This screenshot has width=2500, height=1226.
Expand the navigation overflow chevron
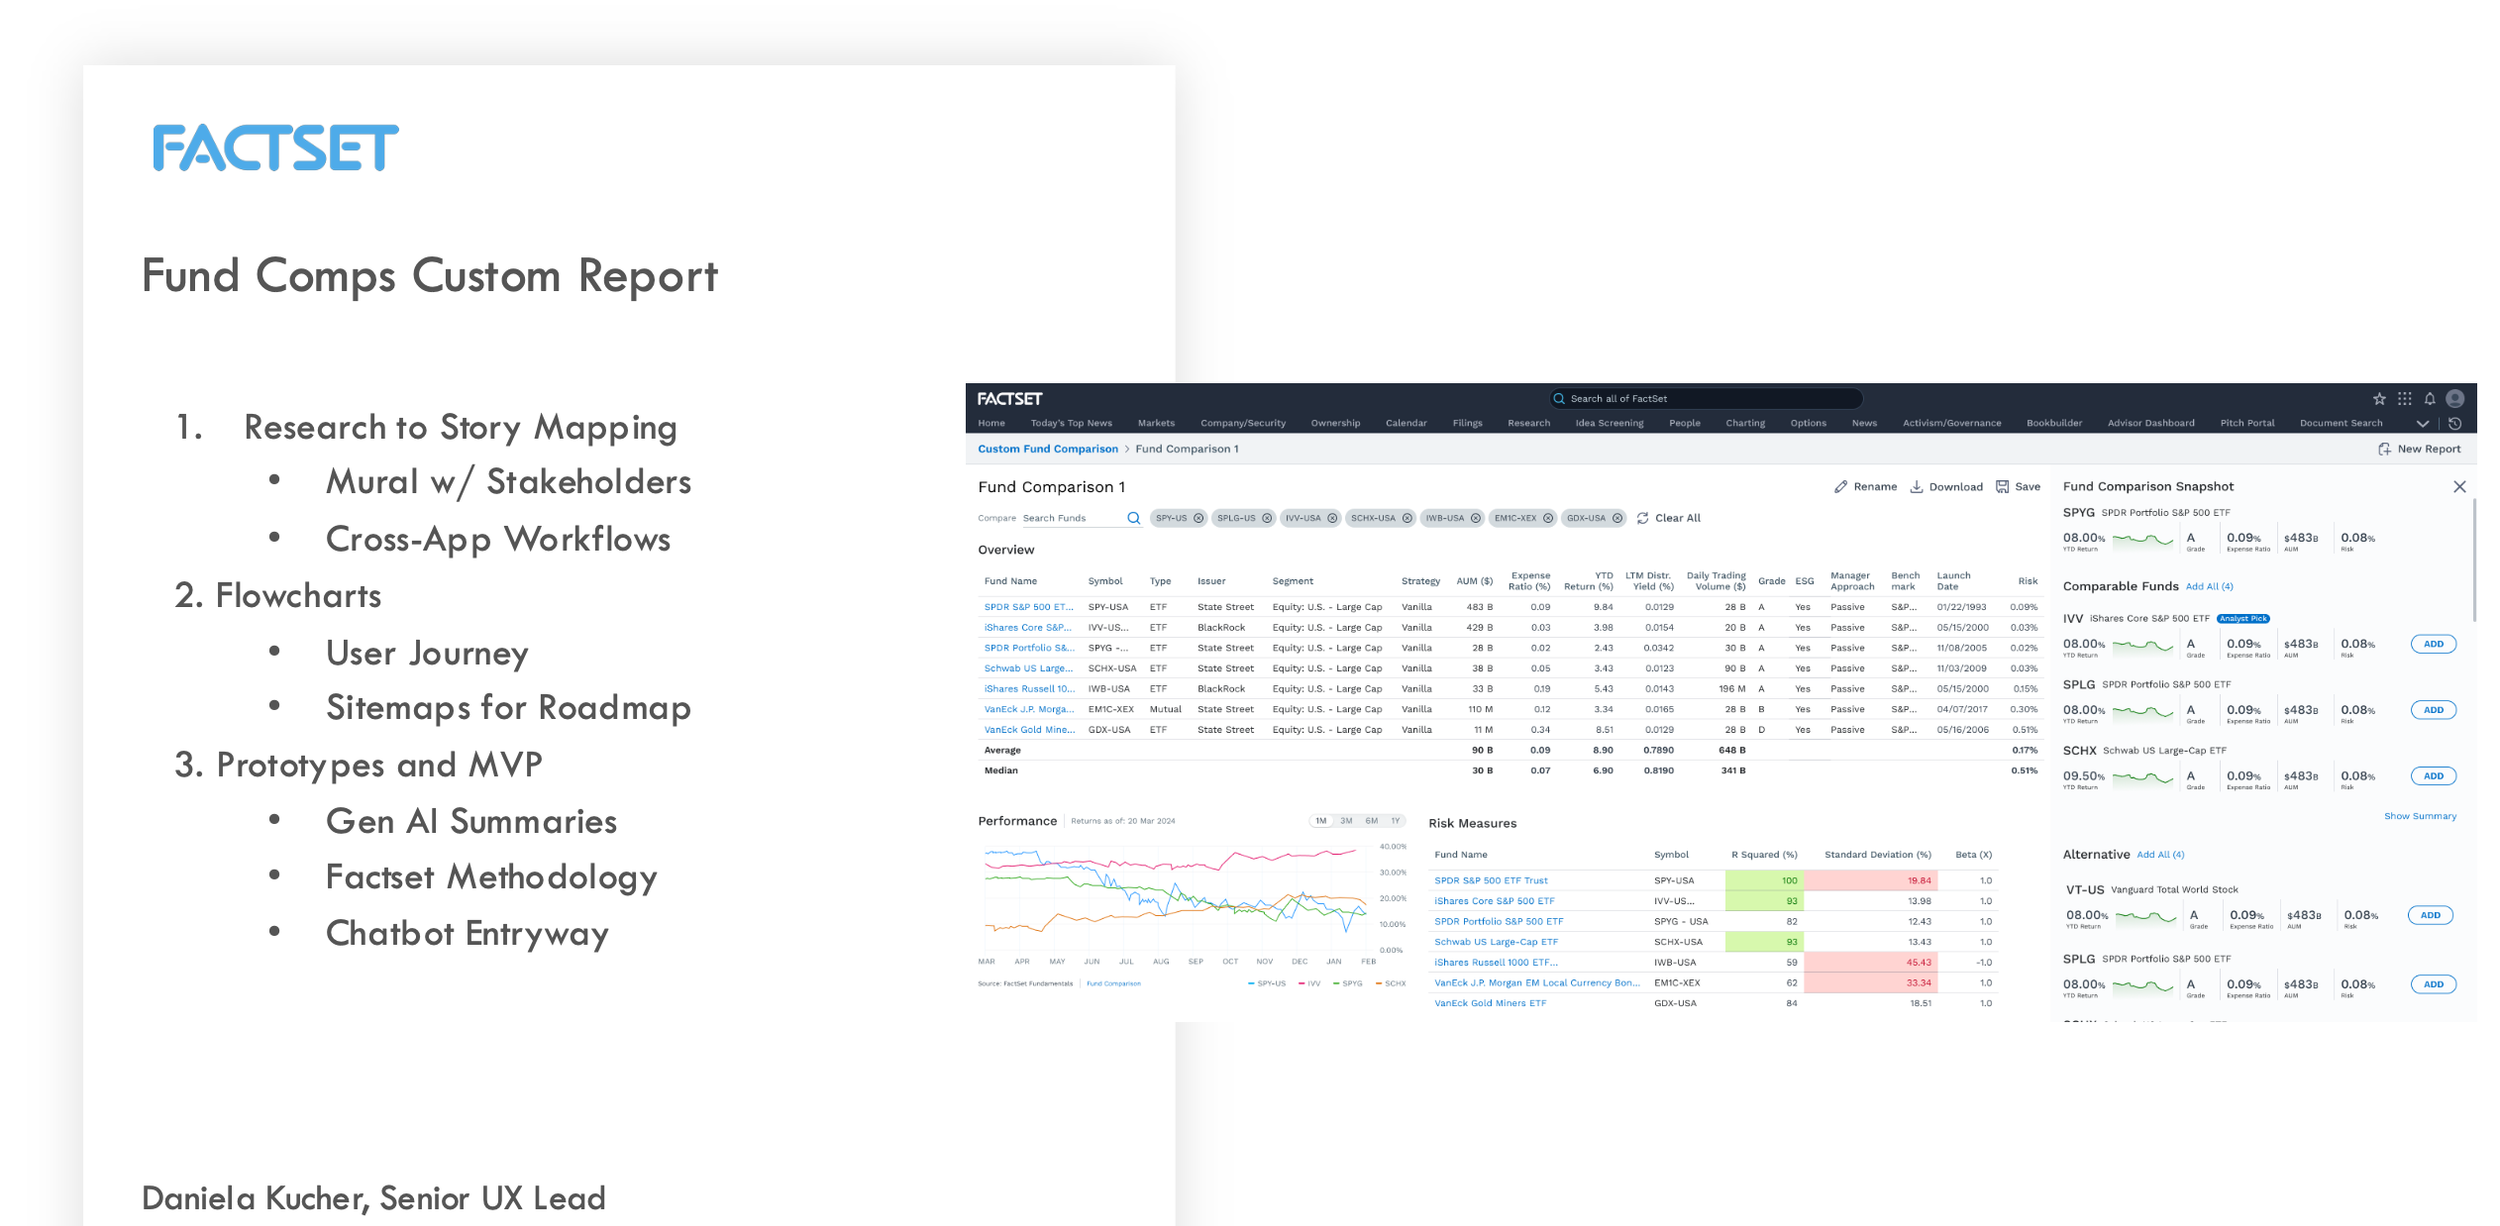click(x=2422, y=424)
